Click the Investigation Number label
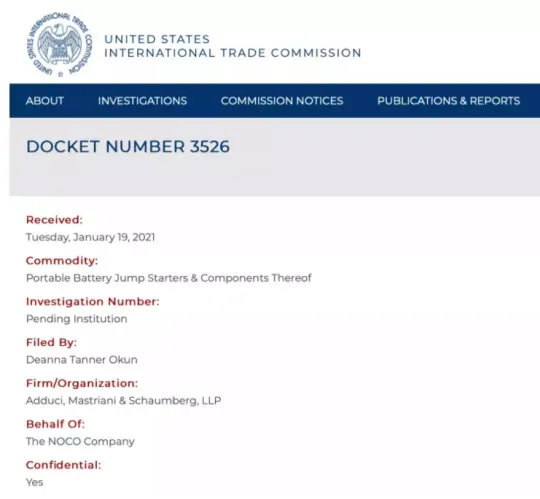The height and width of the screenshot is (499, 540). (x=93, y=302)
